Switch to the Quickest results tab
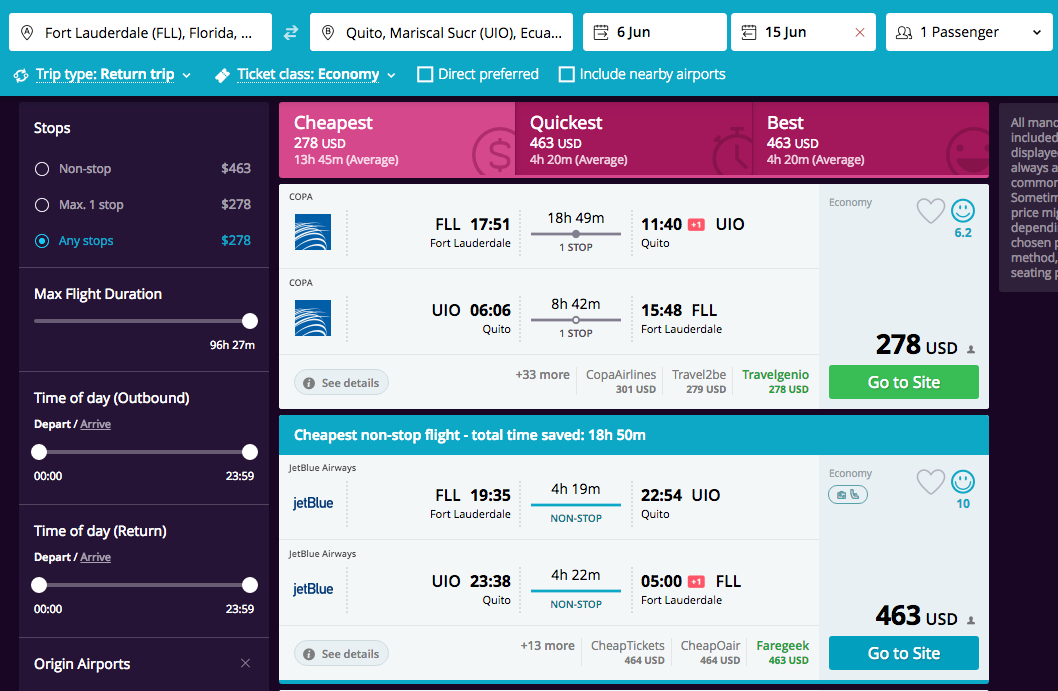The height and width of the screenshot is (691, 1058). coord(634,140)
